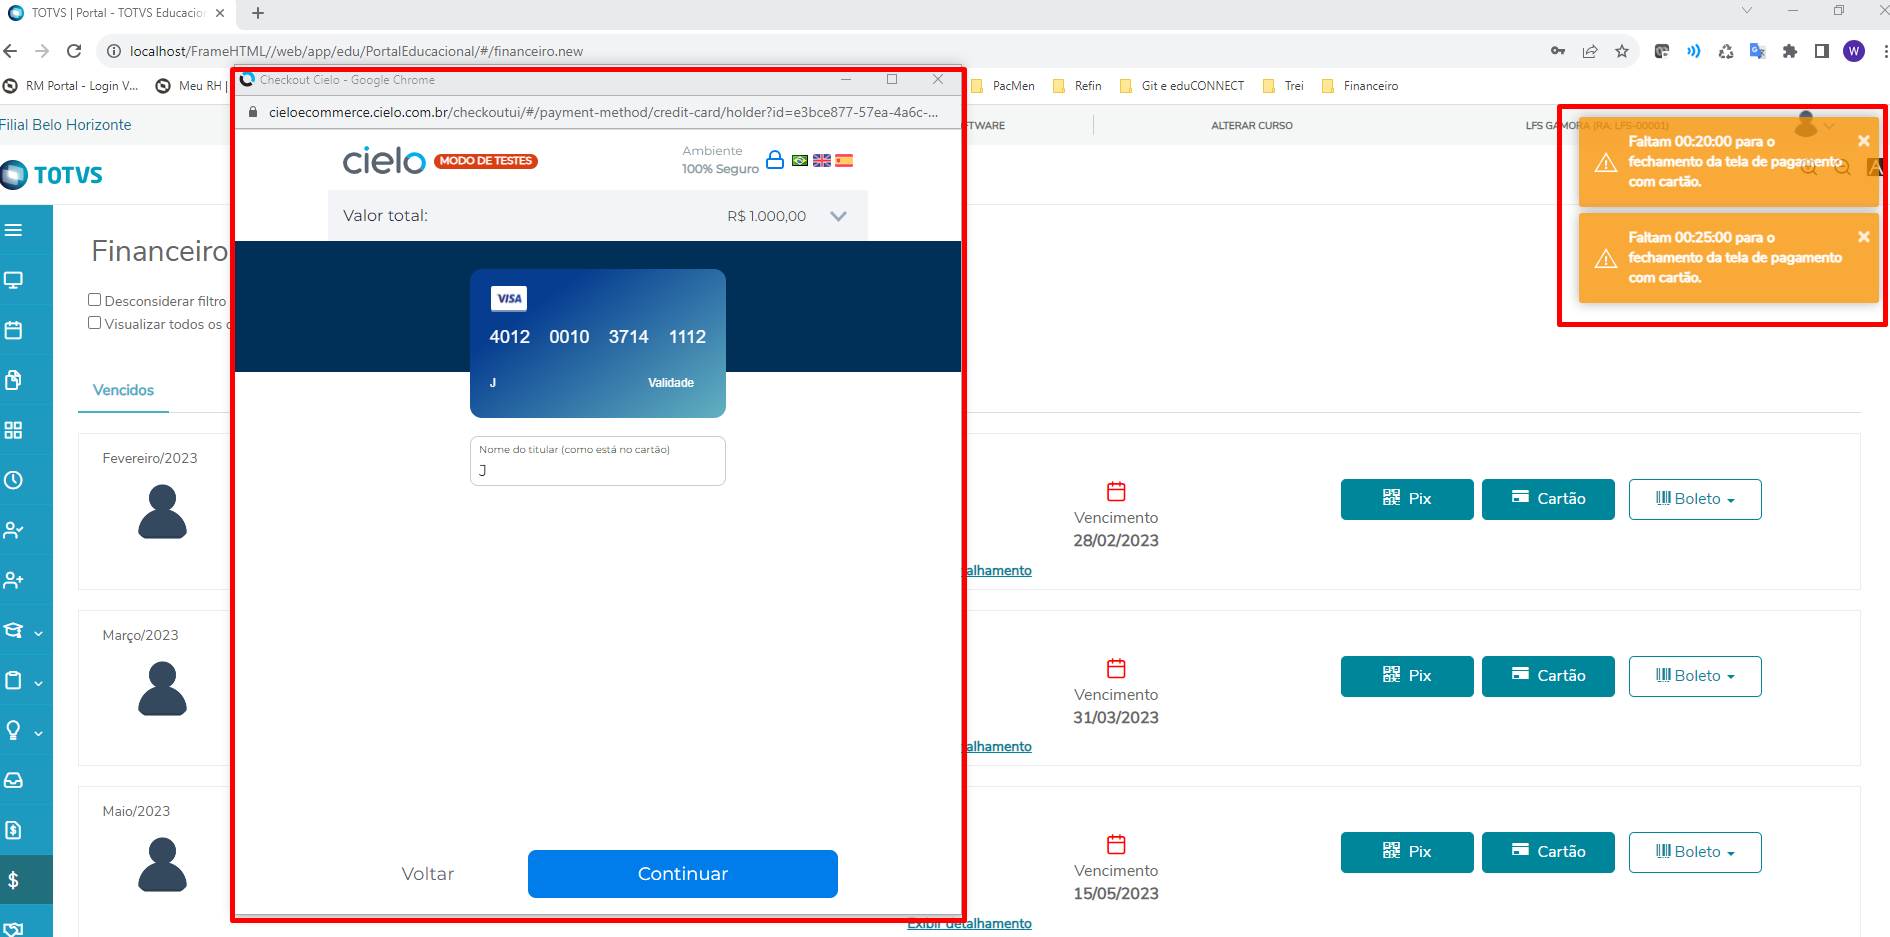1890x937 pixels.
Task: Dismiss the 00:20:00 payment warning toast
Action: coord(1864,141)
